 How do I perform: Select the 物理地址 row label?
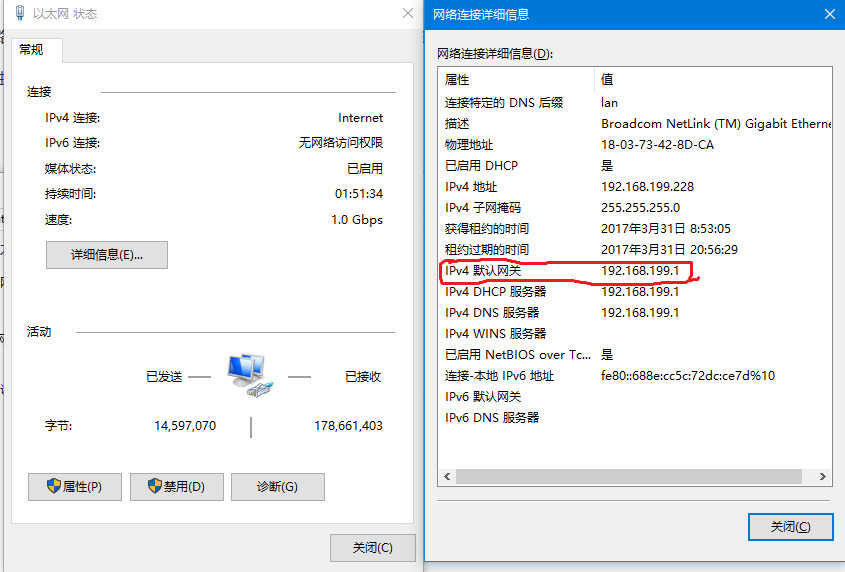(469, 144)
